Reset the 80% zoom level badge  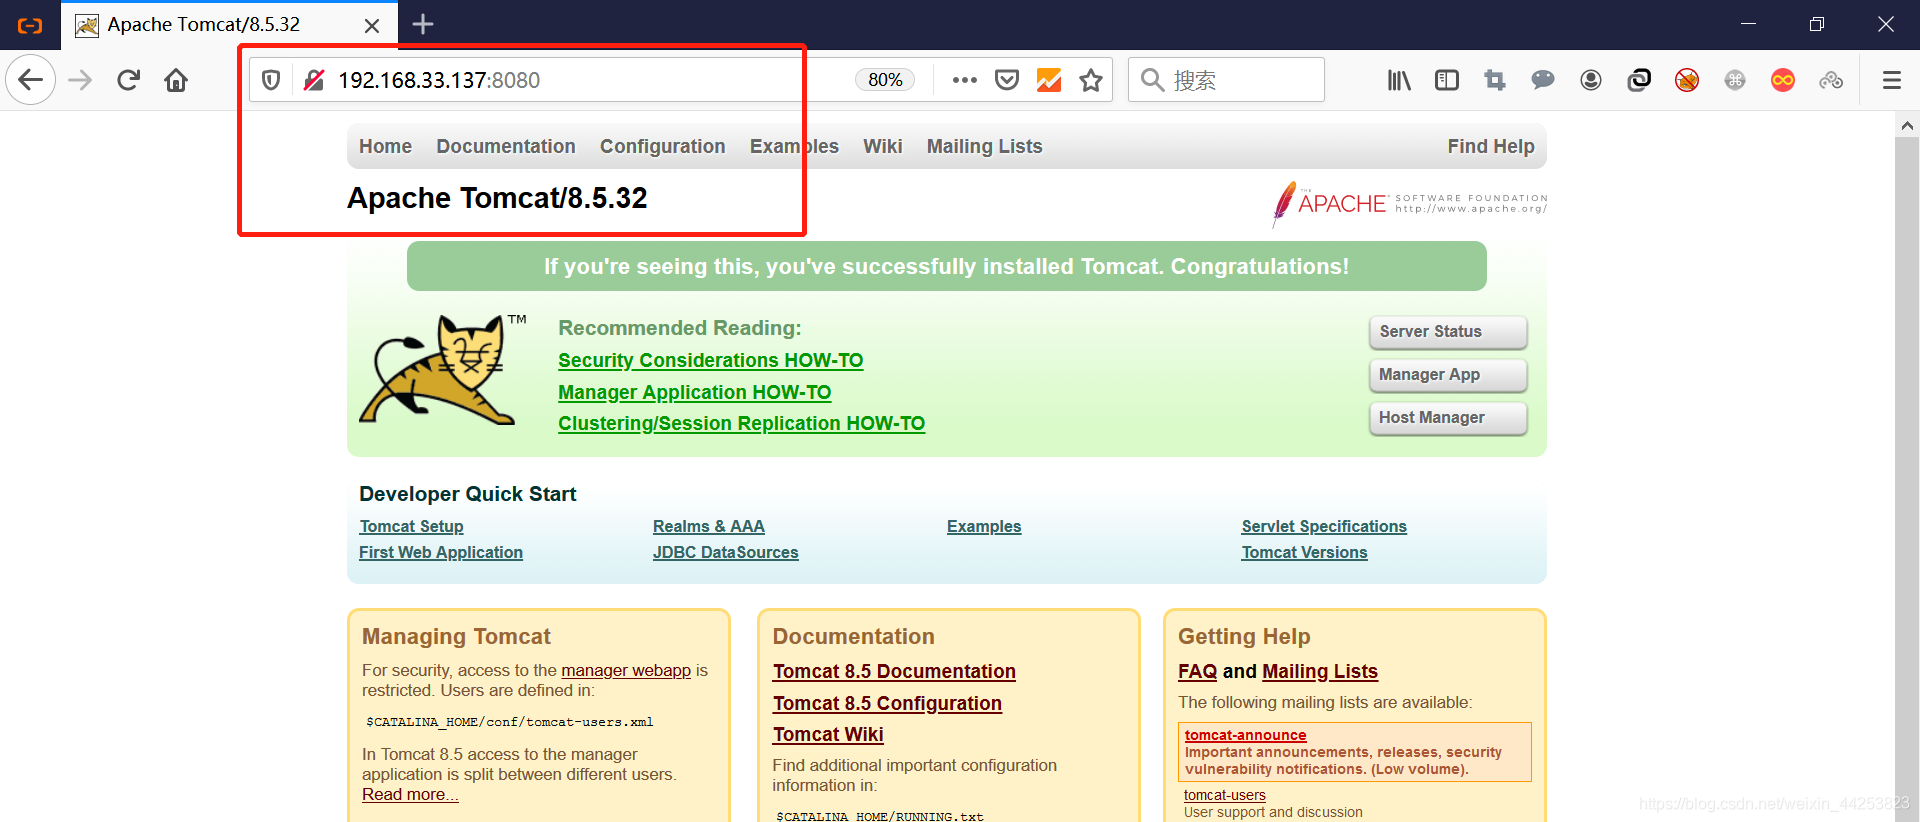point(885,80)
